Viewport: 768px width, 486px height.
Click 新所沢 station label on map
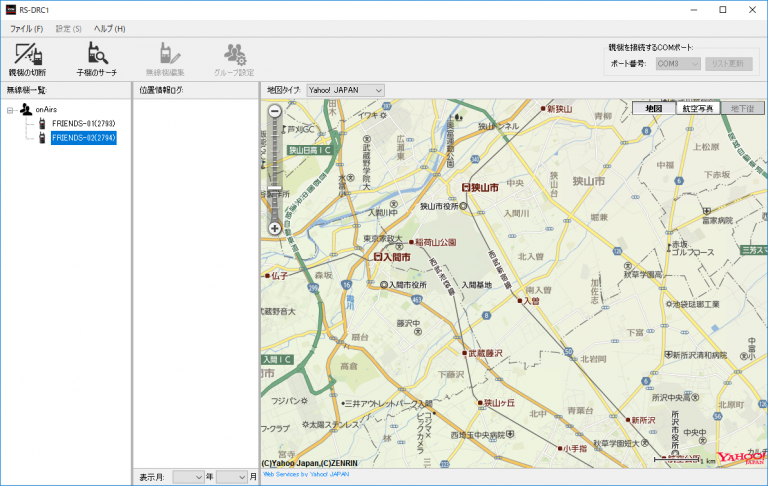[x=643, y=420]
